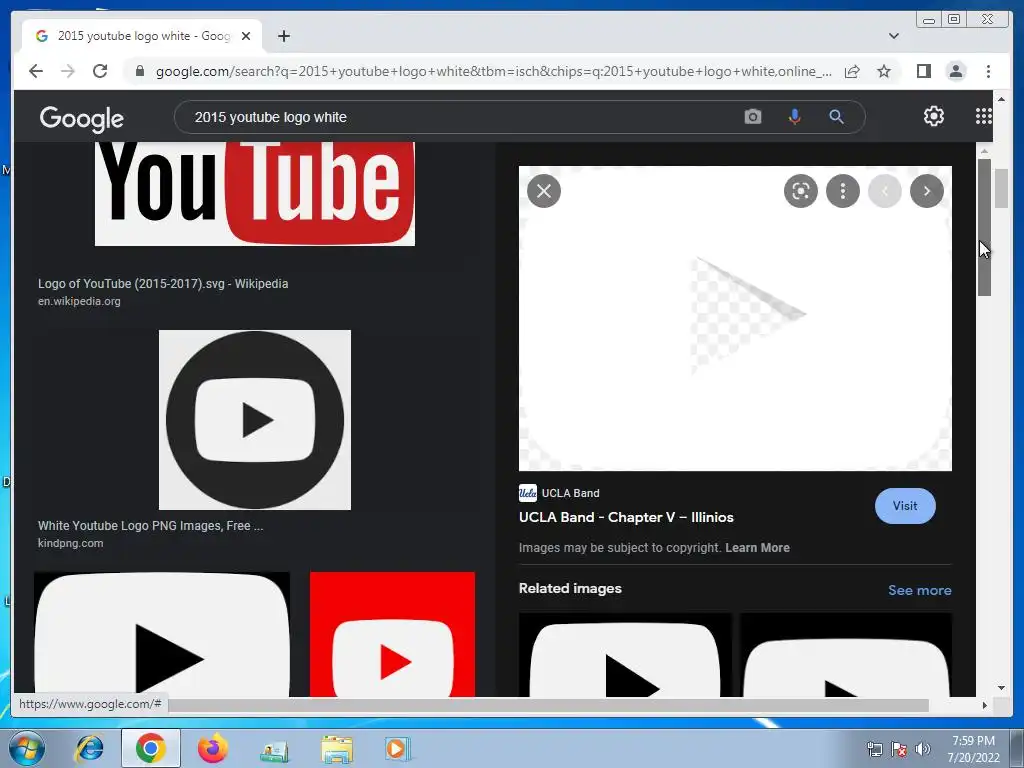
Task: Open the Chrome three-dot menu
Action: (x=988, y=71)
